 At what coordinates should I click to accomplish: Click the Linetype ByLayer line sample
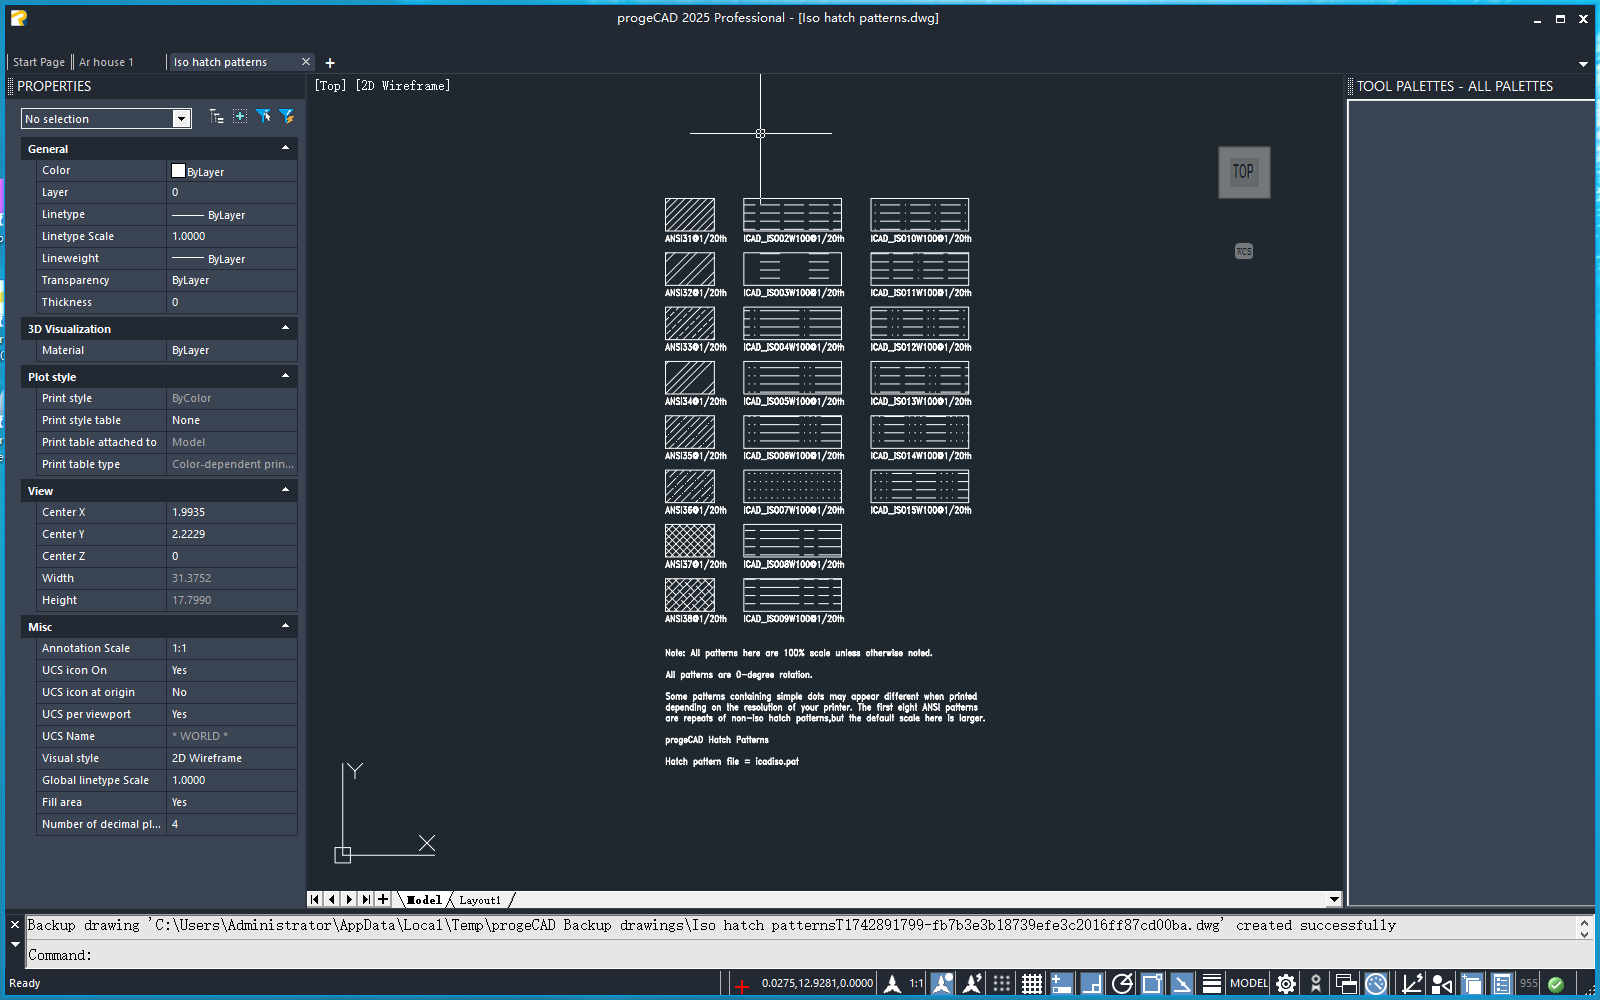[x=188, y=215]
